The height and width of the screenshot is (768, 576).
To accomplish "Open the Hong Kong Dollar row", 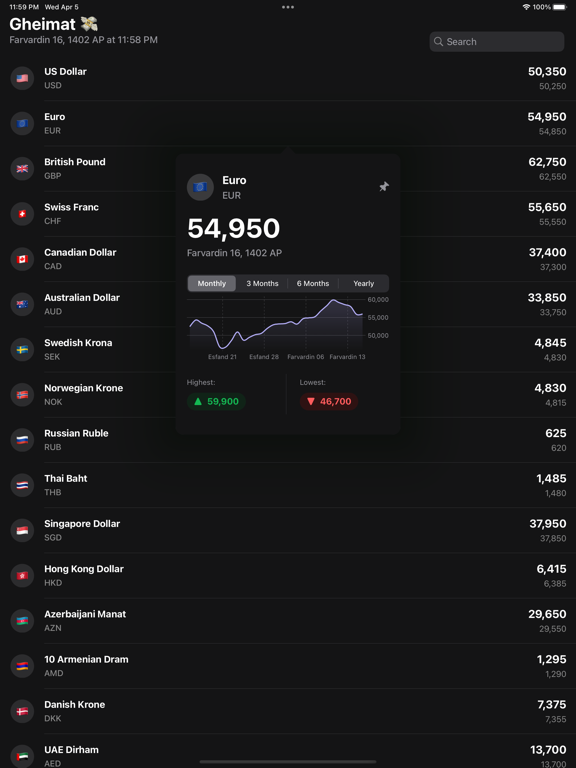I will (288, 576).
